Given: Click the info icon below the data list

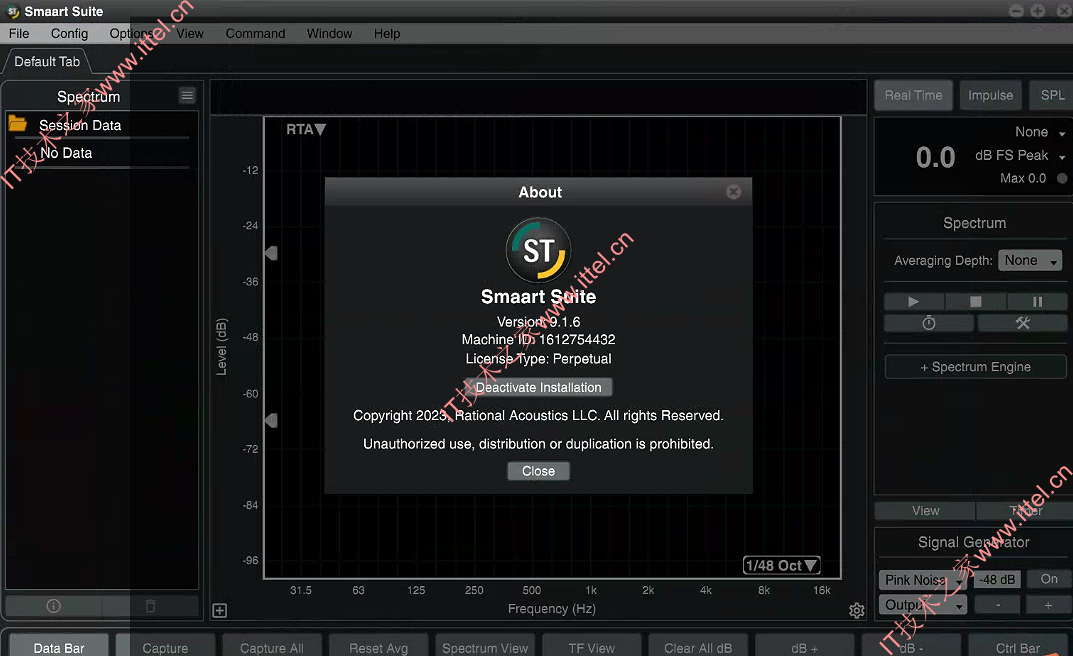Looking at the screenshot, I should [53, 606].
